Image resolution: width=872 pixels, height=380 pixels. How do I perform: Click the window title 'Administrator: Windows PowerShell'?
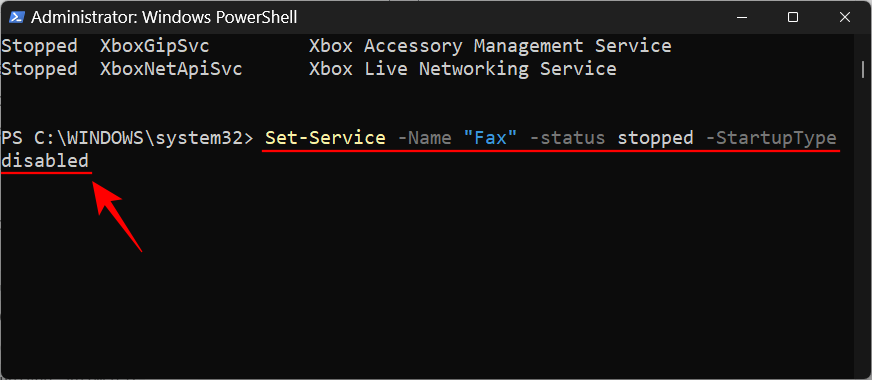tap(164, 18)
